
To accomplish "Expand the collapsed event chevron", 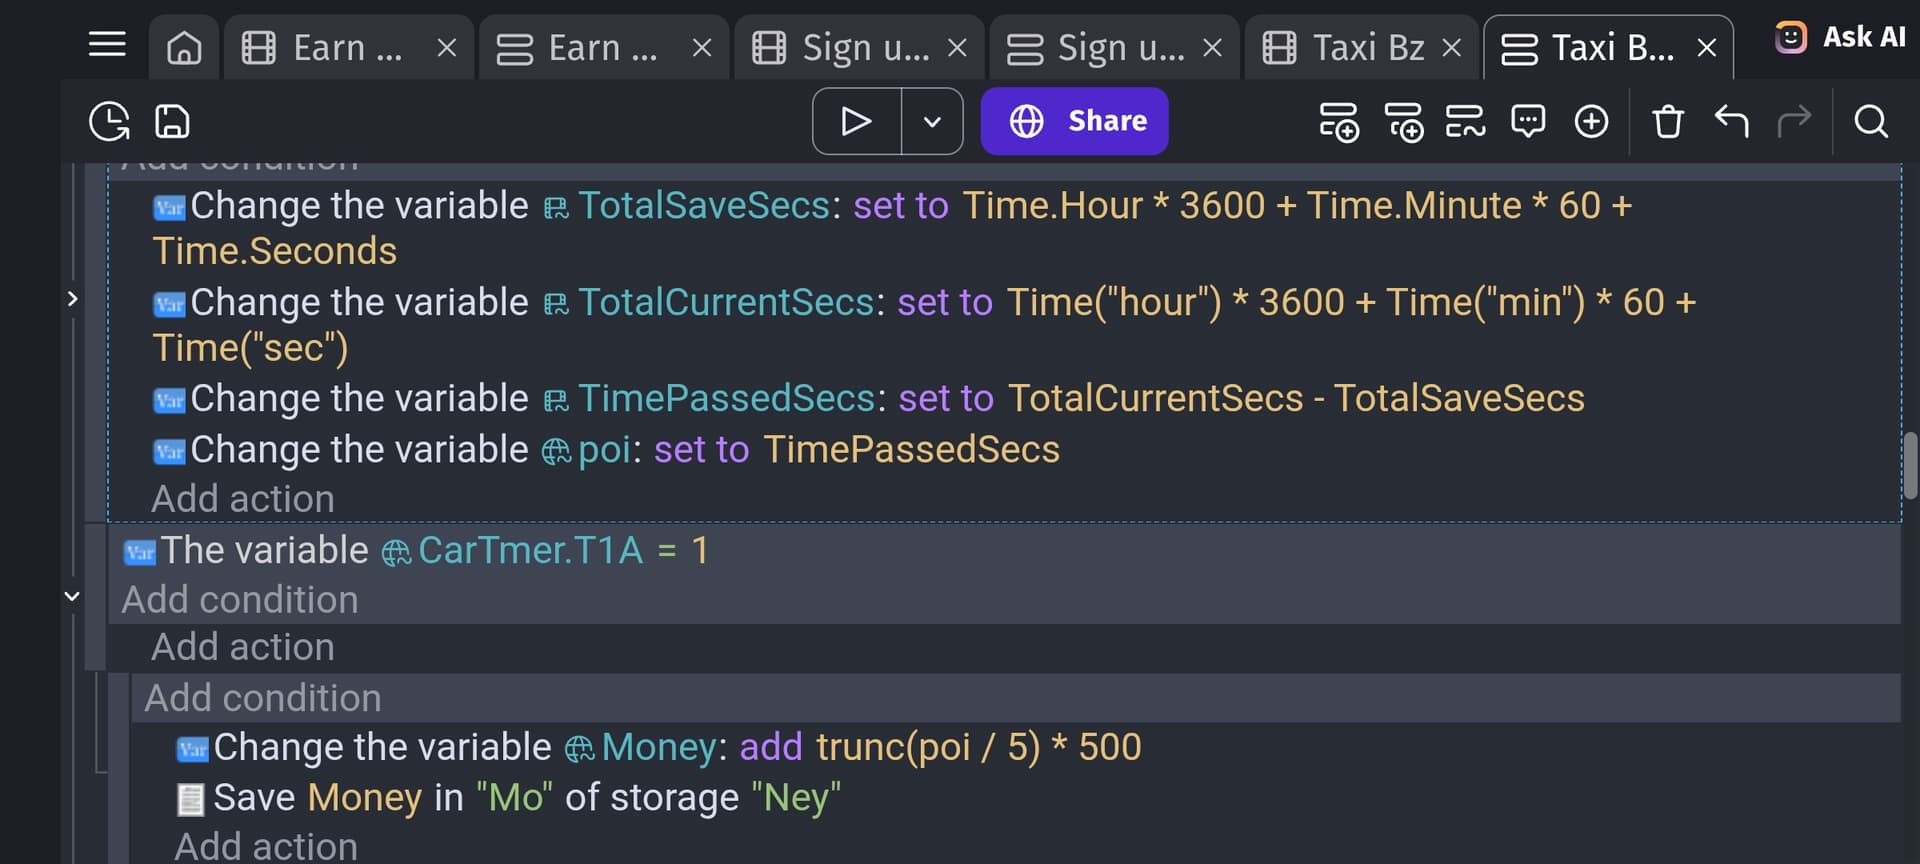I will 72,299.
